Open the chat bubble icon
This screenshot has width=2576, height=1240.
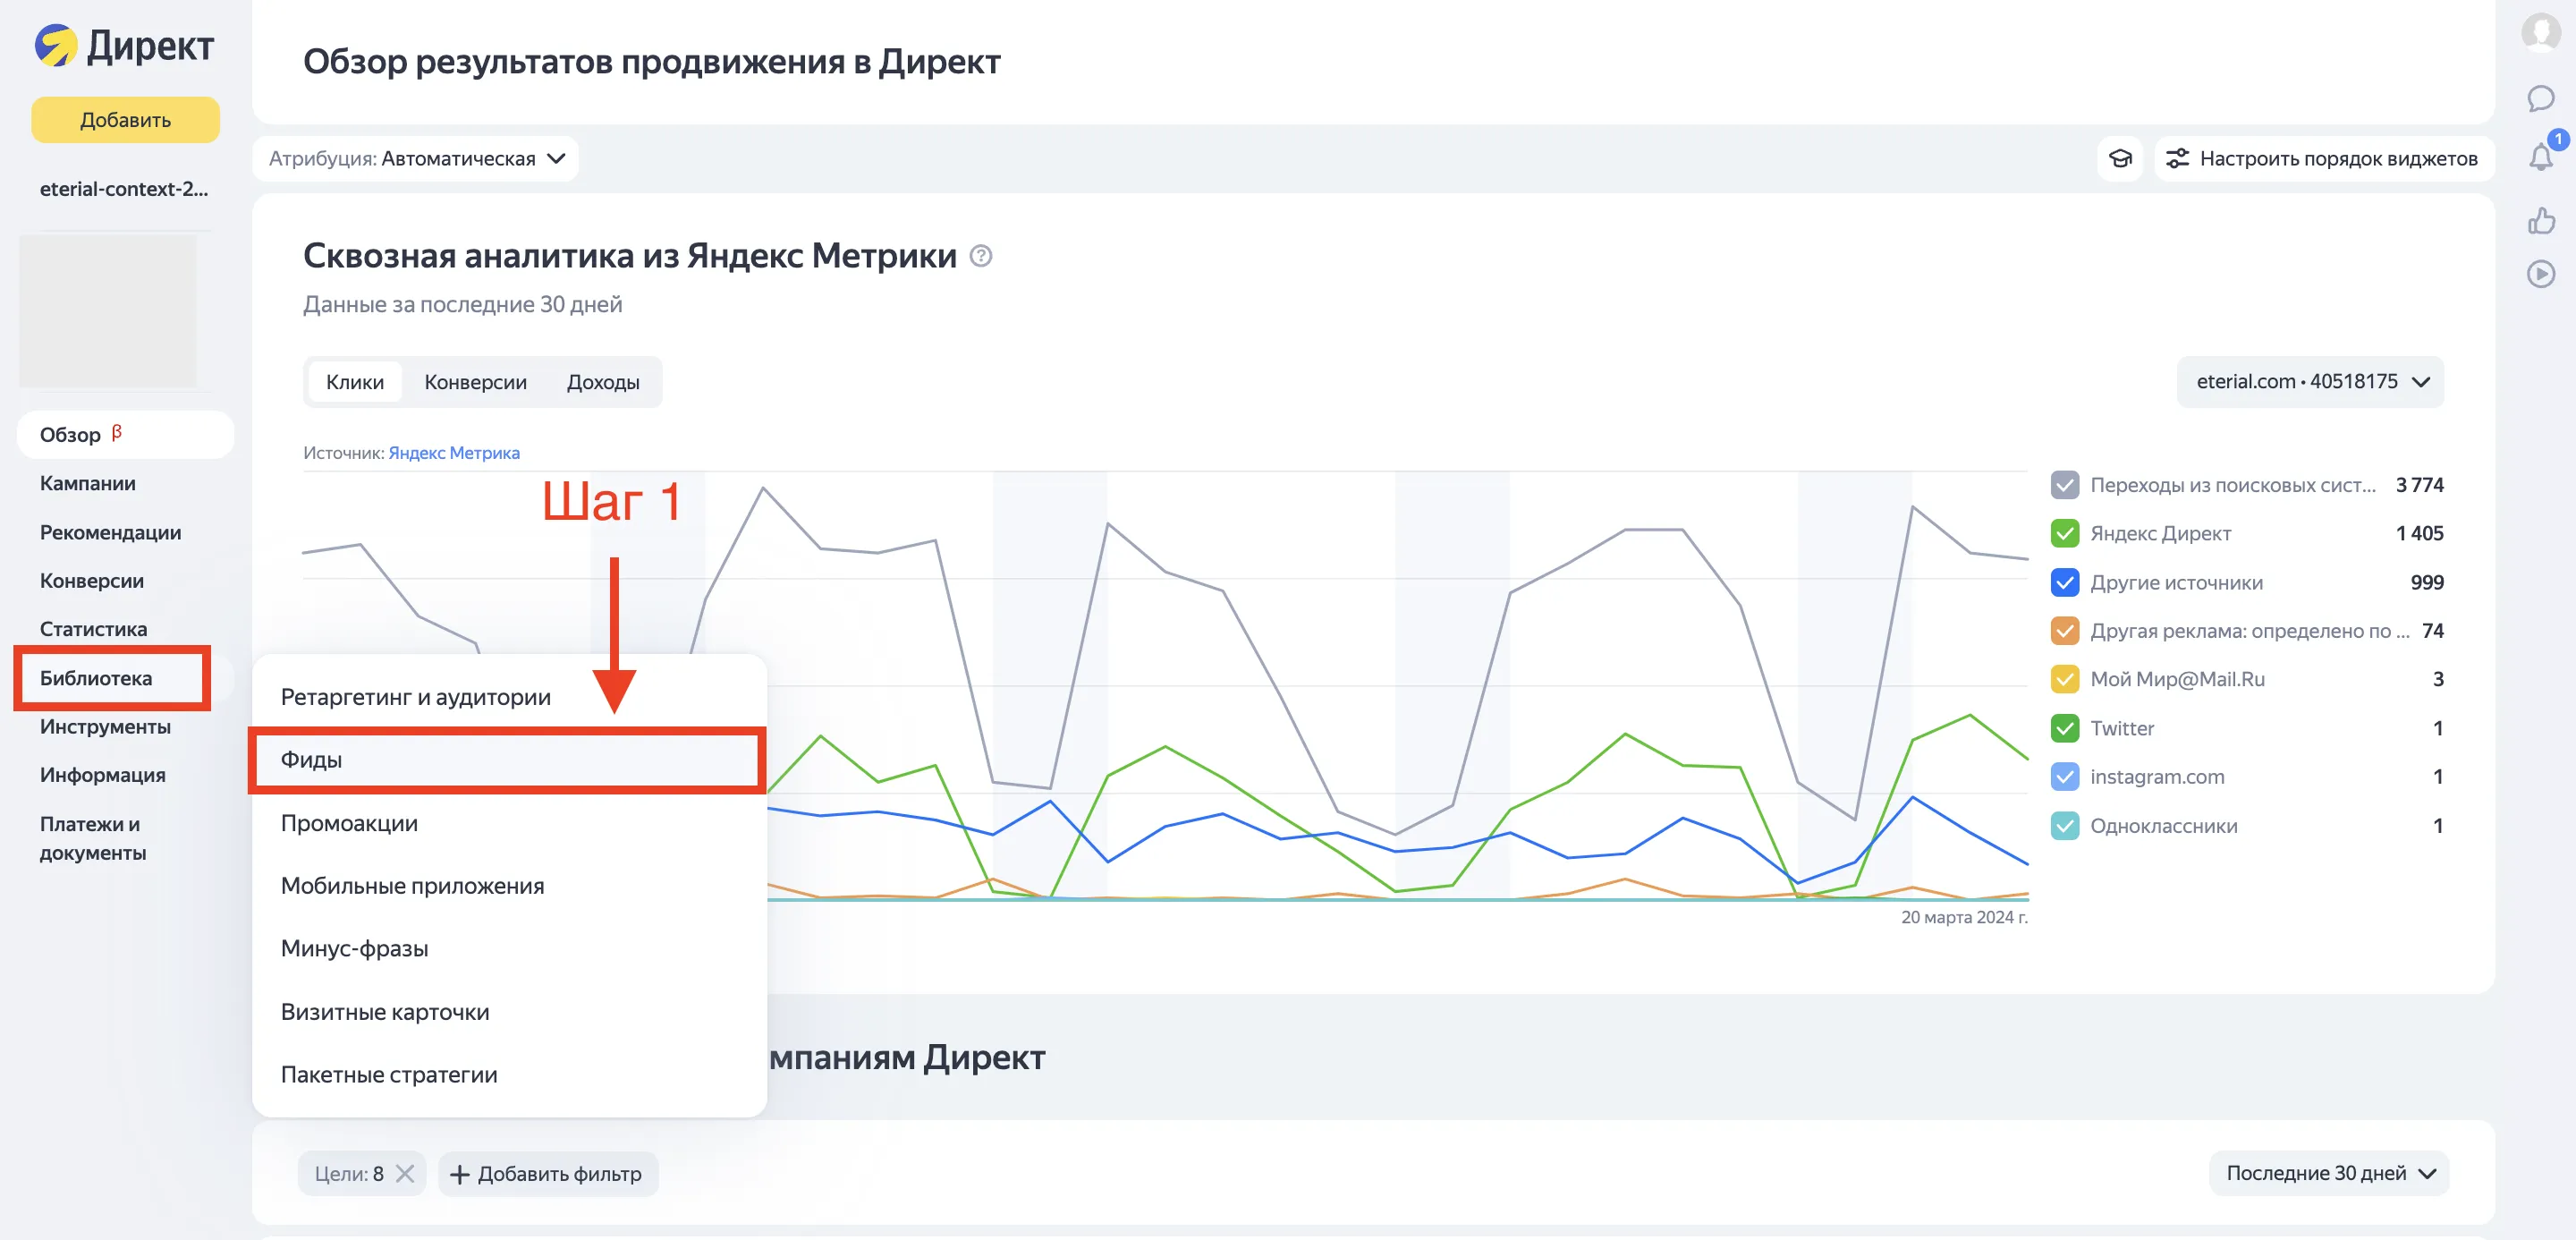coord(2540,98)
